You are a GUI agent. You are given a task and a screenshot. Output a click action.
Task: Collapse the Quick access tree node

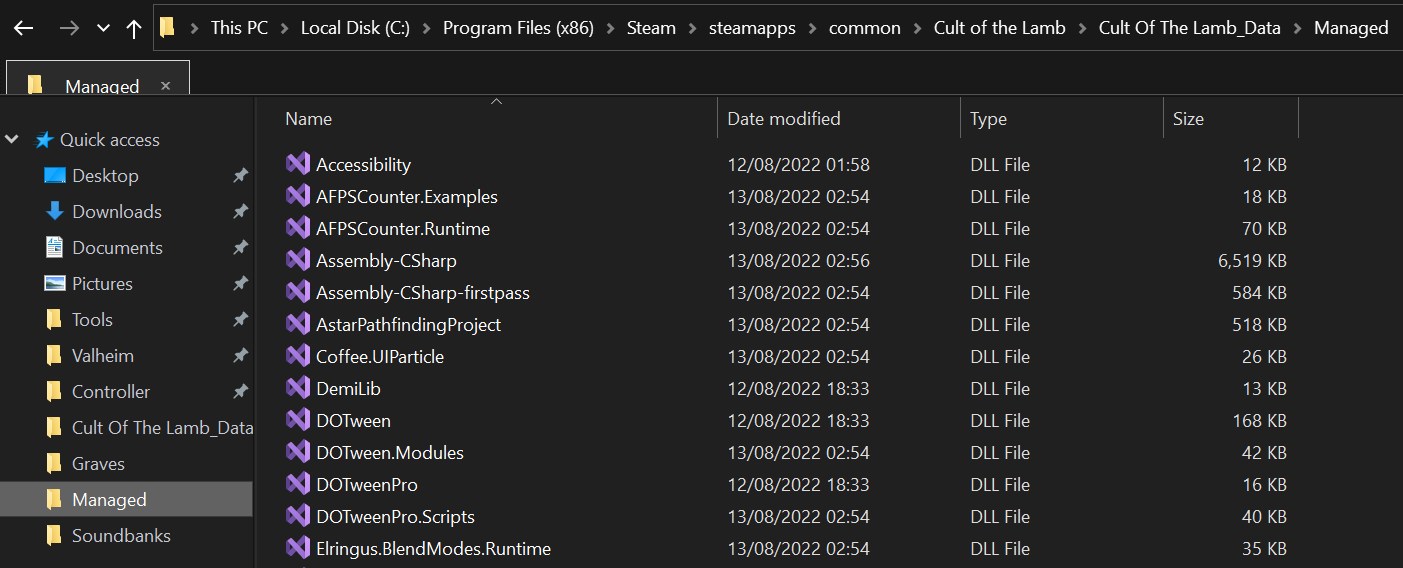(x=12, y=140)
